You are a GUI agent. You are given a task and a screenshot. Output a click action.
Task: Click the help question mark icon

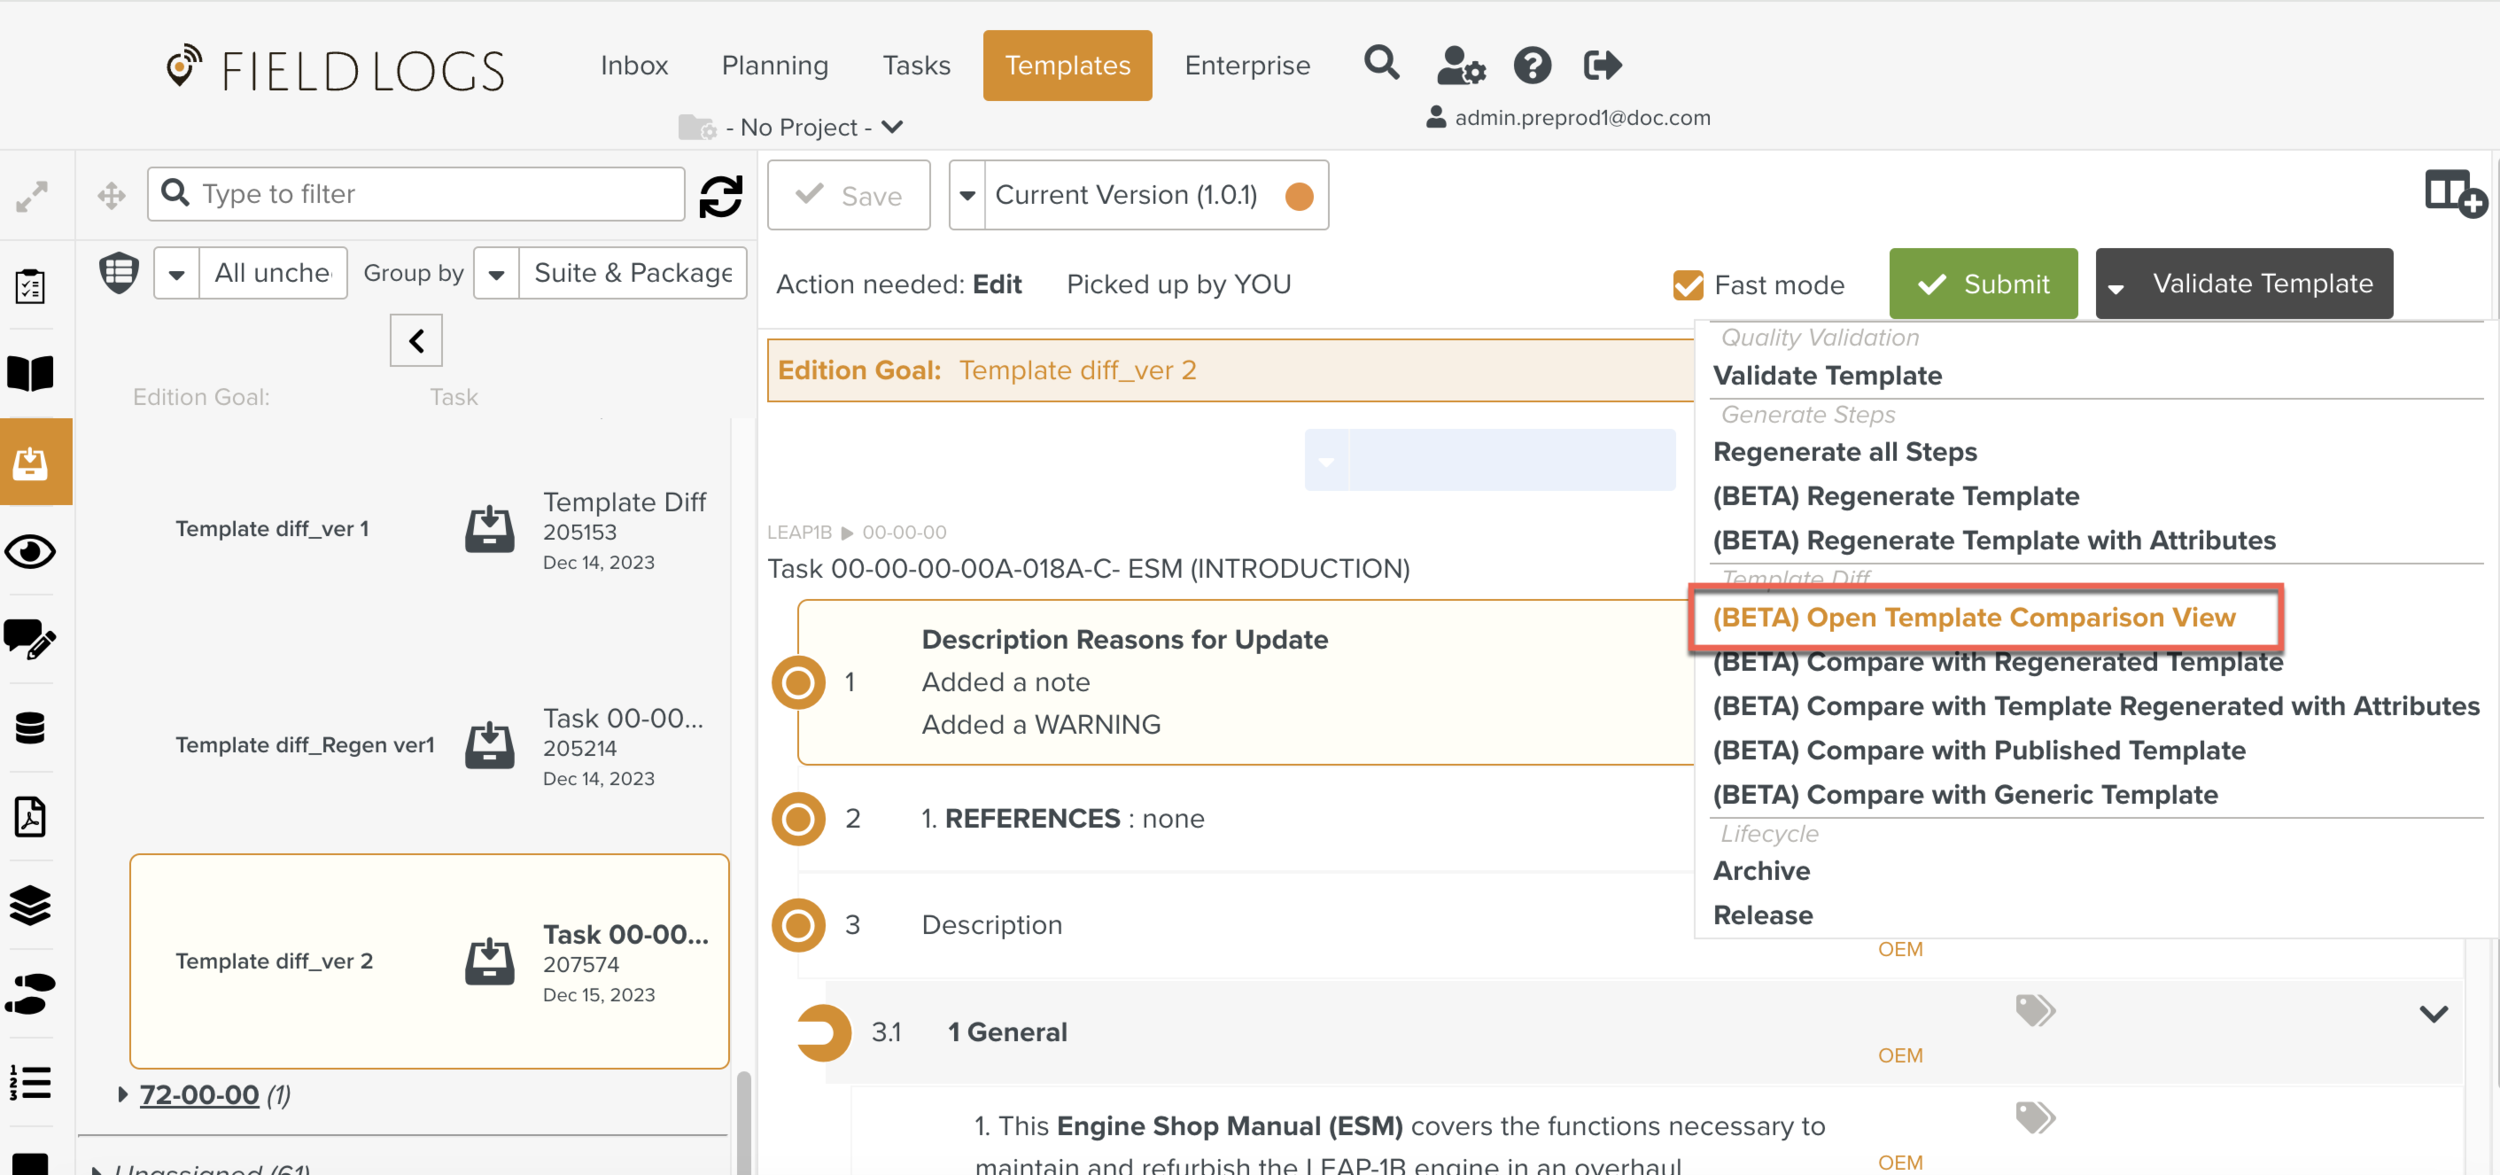point(1531,66)
